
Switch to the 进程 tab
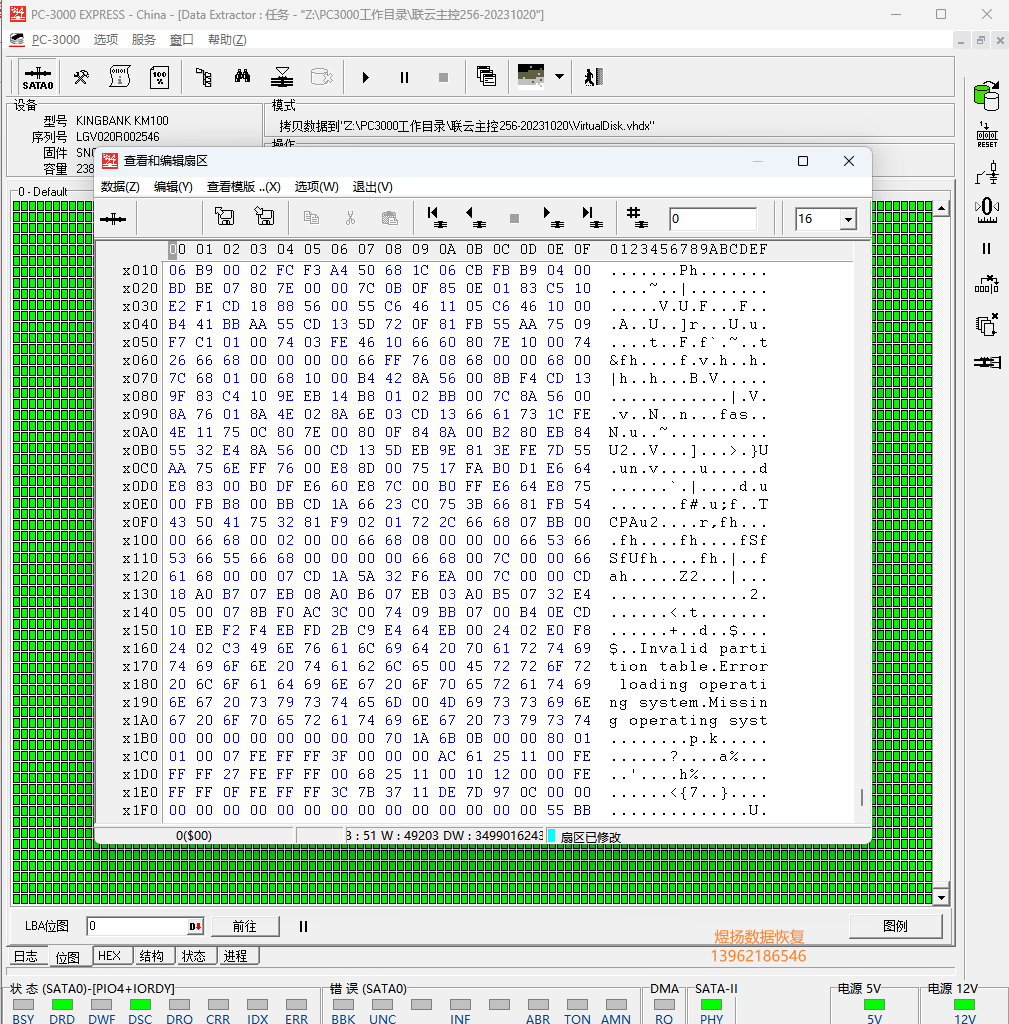point(236,956)
